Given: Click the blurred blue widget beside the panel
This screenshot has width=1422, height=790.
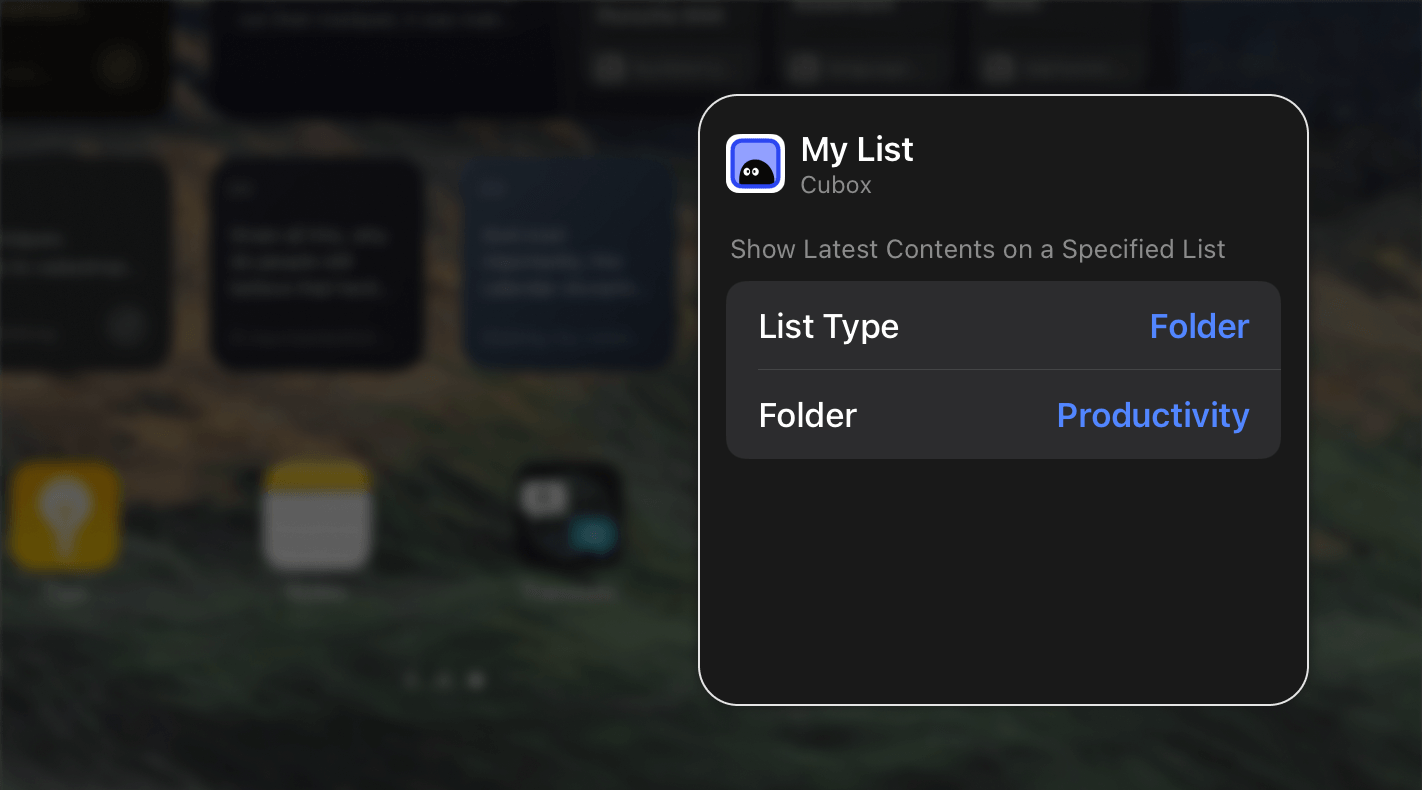Looking at the screenshot, I should [570, 264].
